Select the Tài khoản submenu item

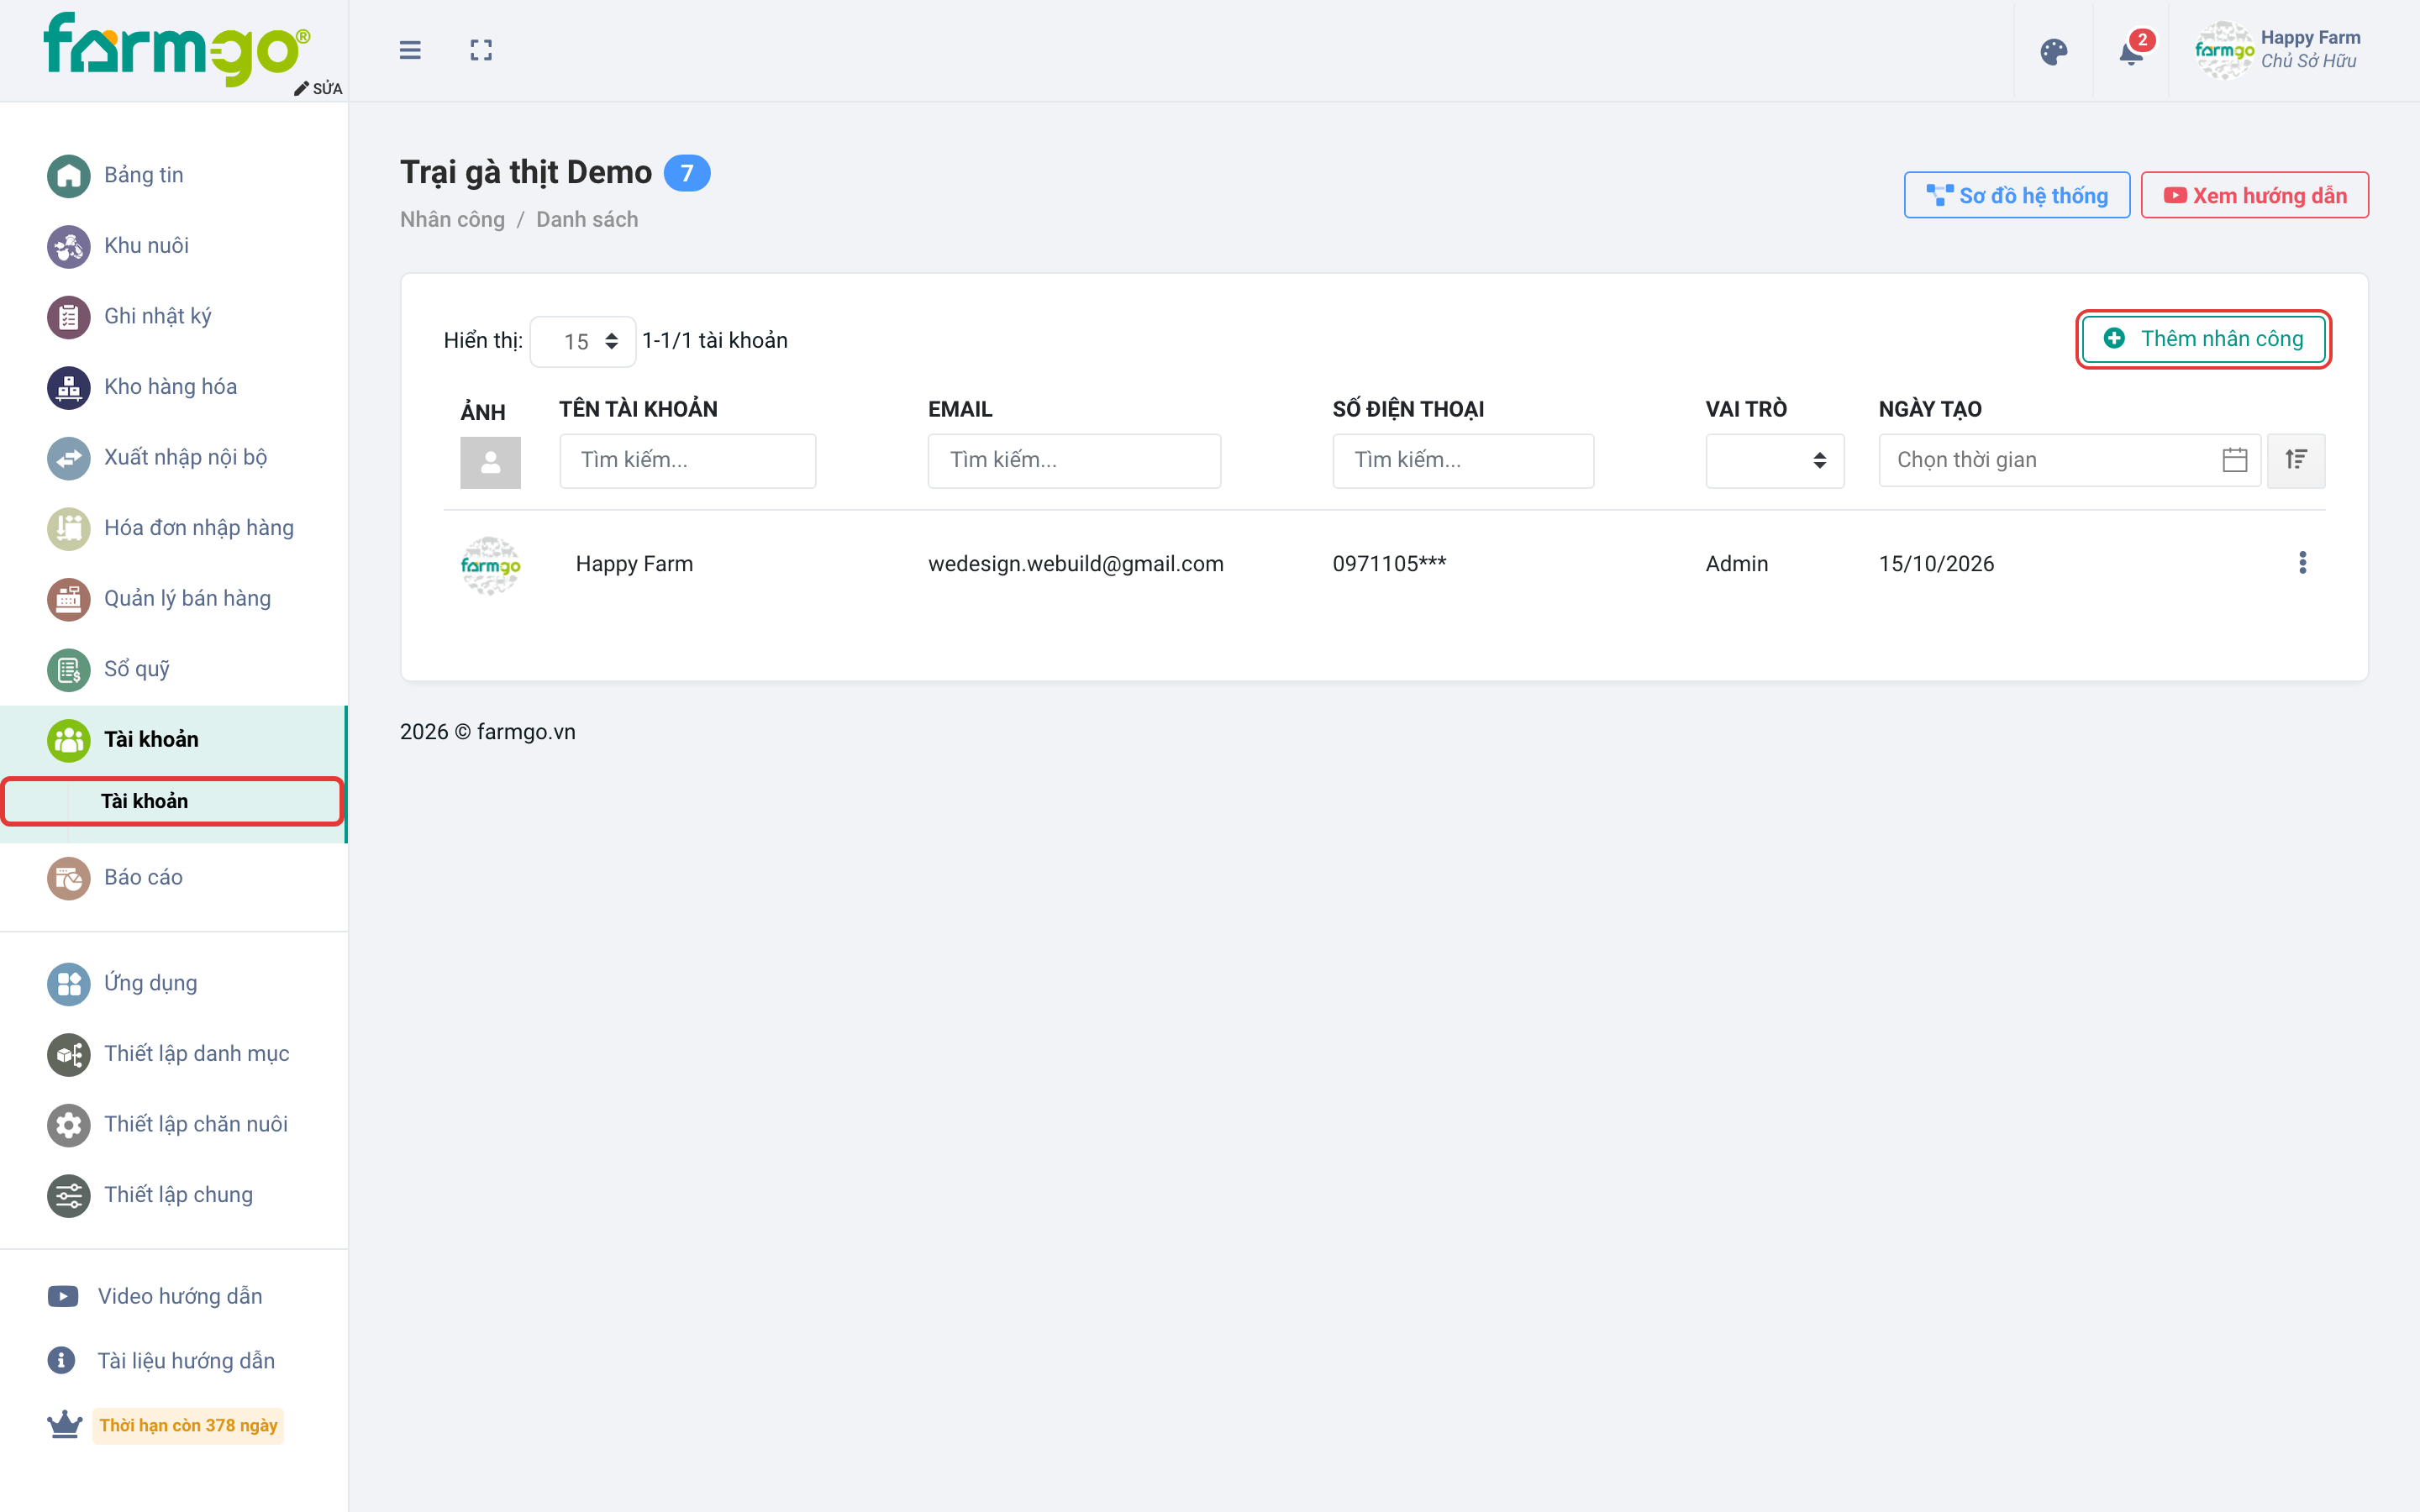coord(173,802)
